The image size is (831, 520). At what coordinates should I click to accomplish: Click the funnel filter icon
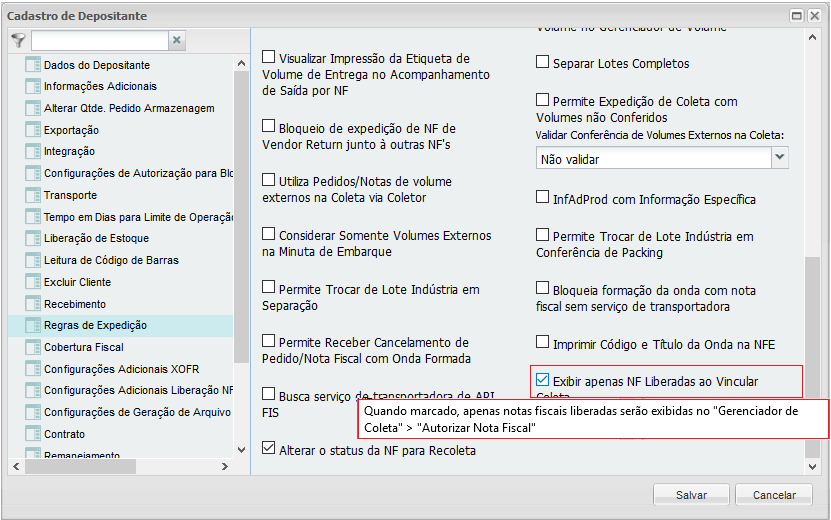tap(19, 40)
